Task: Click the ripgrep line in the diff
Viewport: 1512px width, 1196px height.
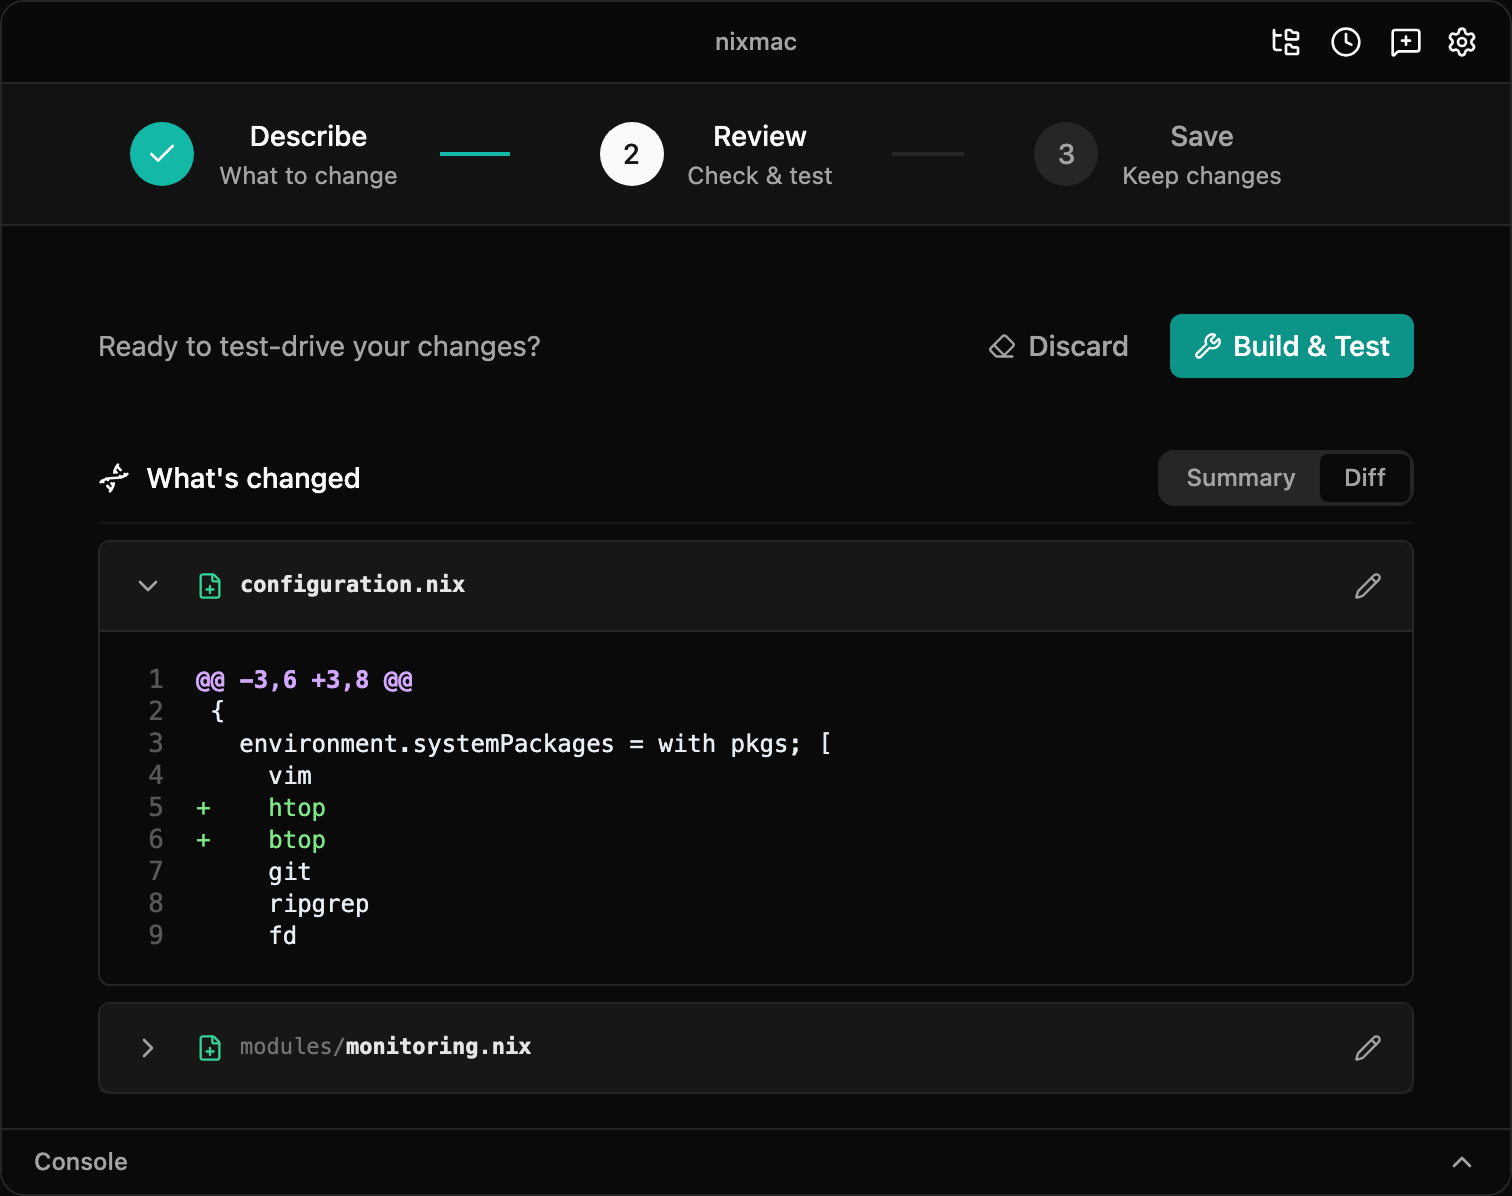Action: [x=319, y=904]
